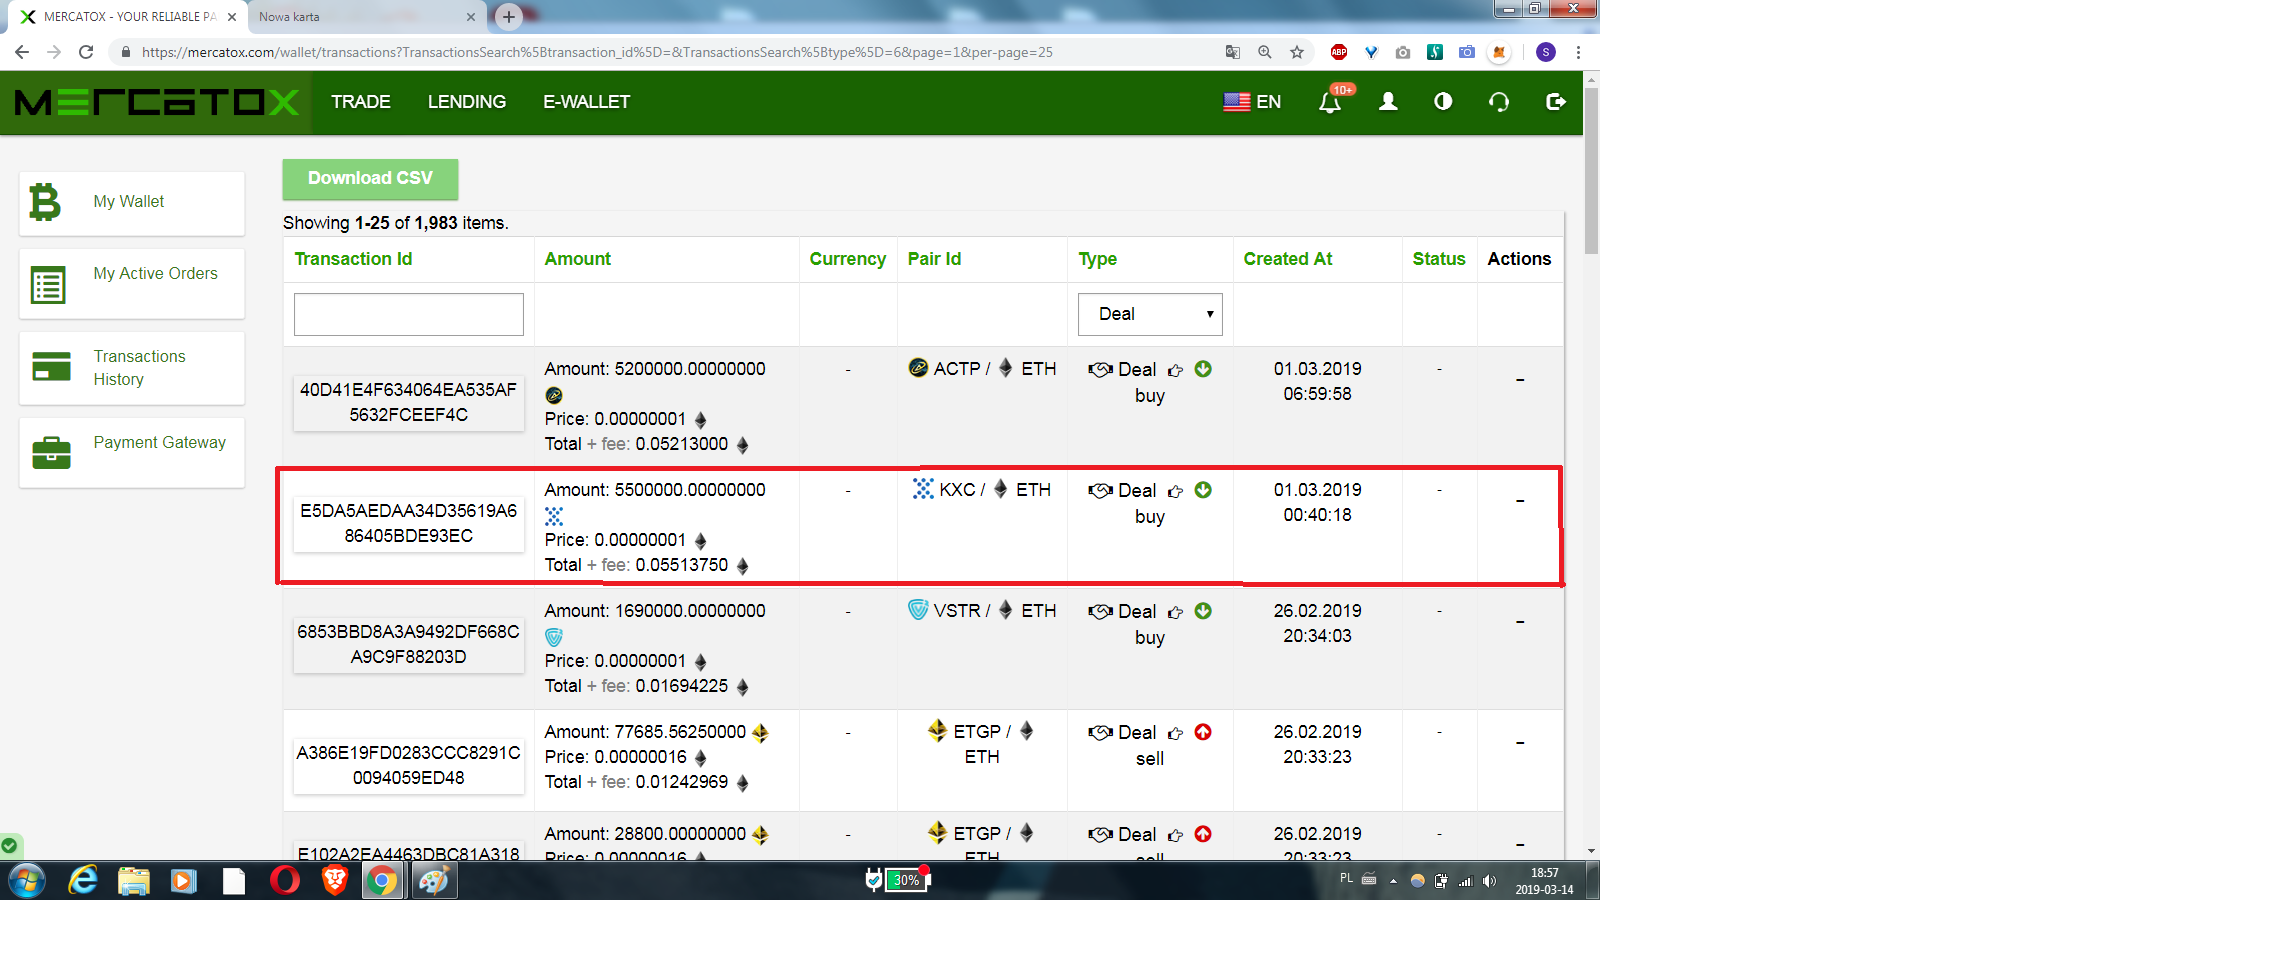This screenshot has width=2279, height=957.
Task: Sort by Status column header
Action: 1439,259
